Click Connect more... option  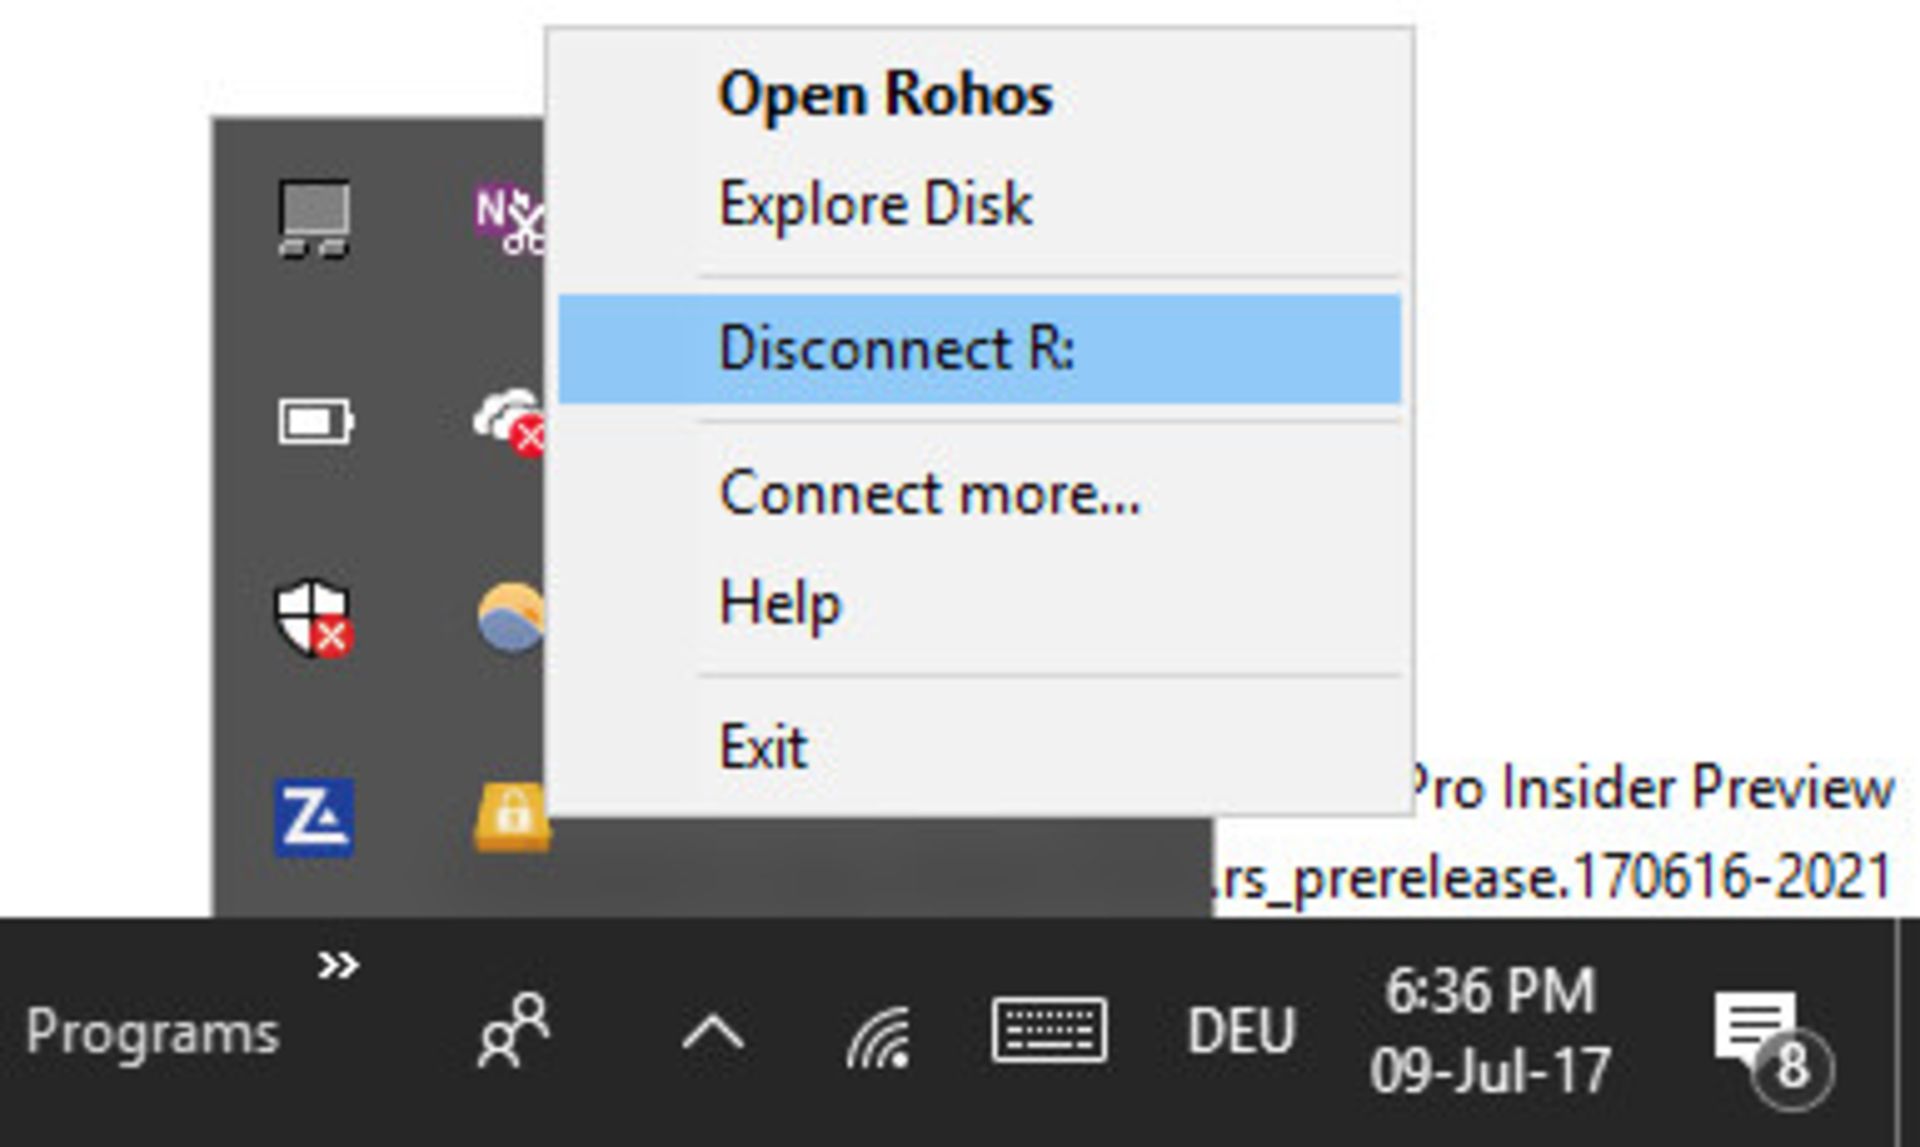[930, 495]
